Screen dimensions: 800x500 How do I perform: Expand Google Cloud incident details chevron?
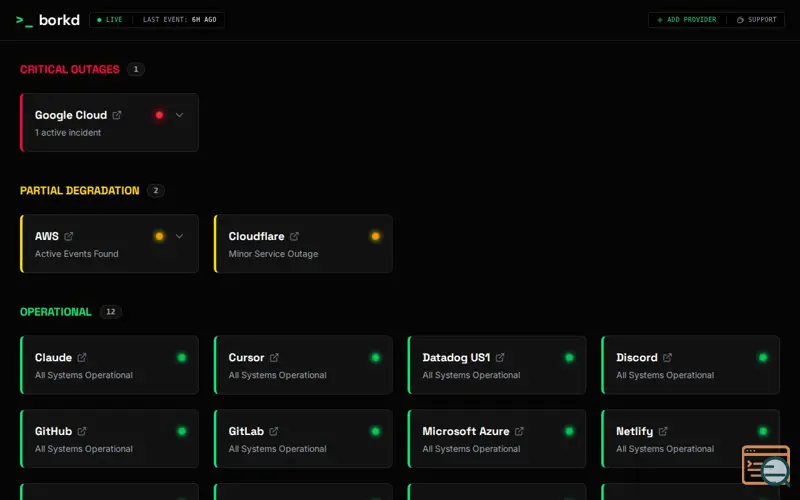(180, 115)
